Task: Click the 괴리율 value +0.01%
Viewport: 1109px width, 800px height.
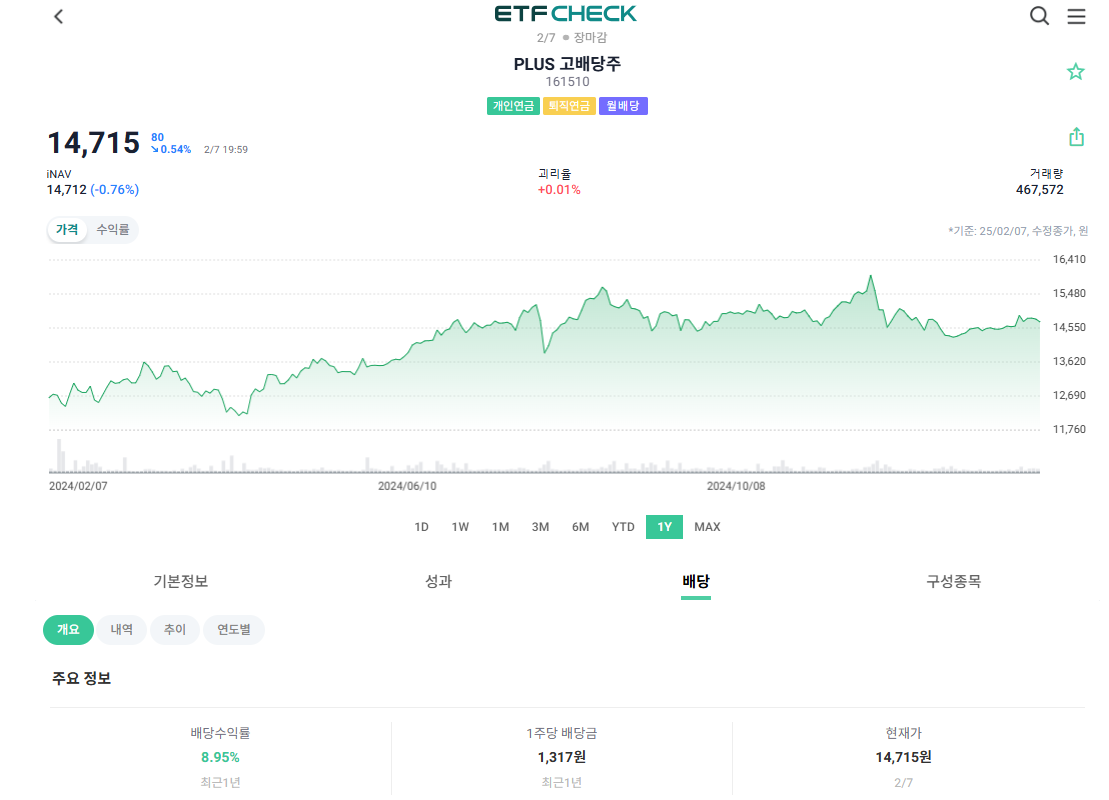Action: pos(559,190)
